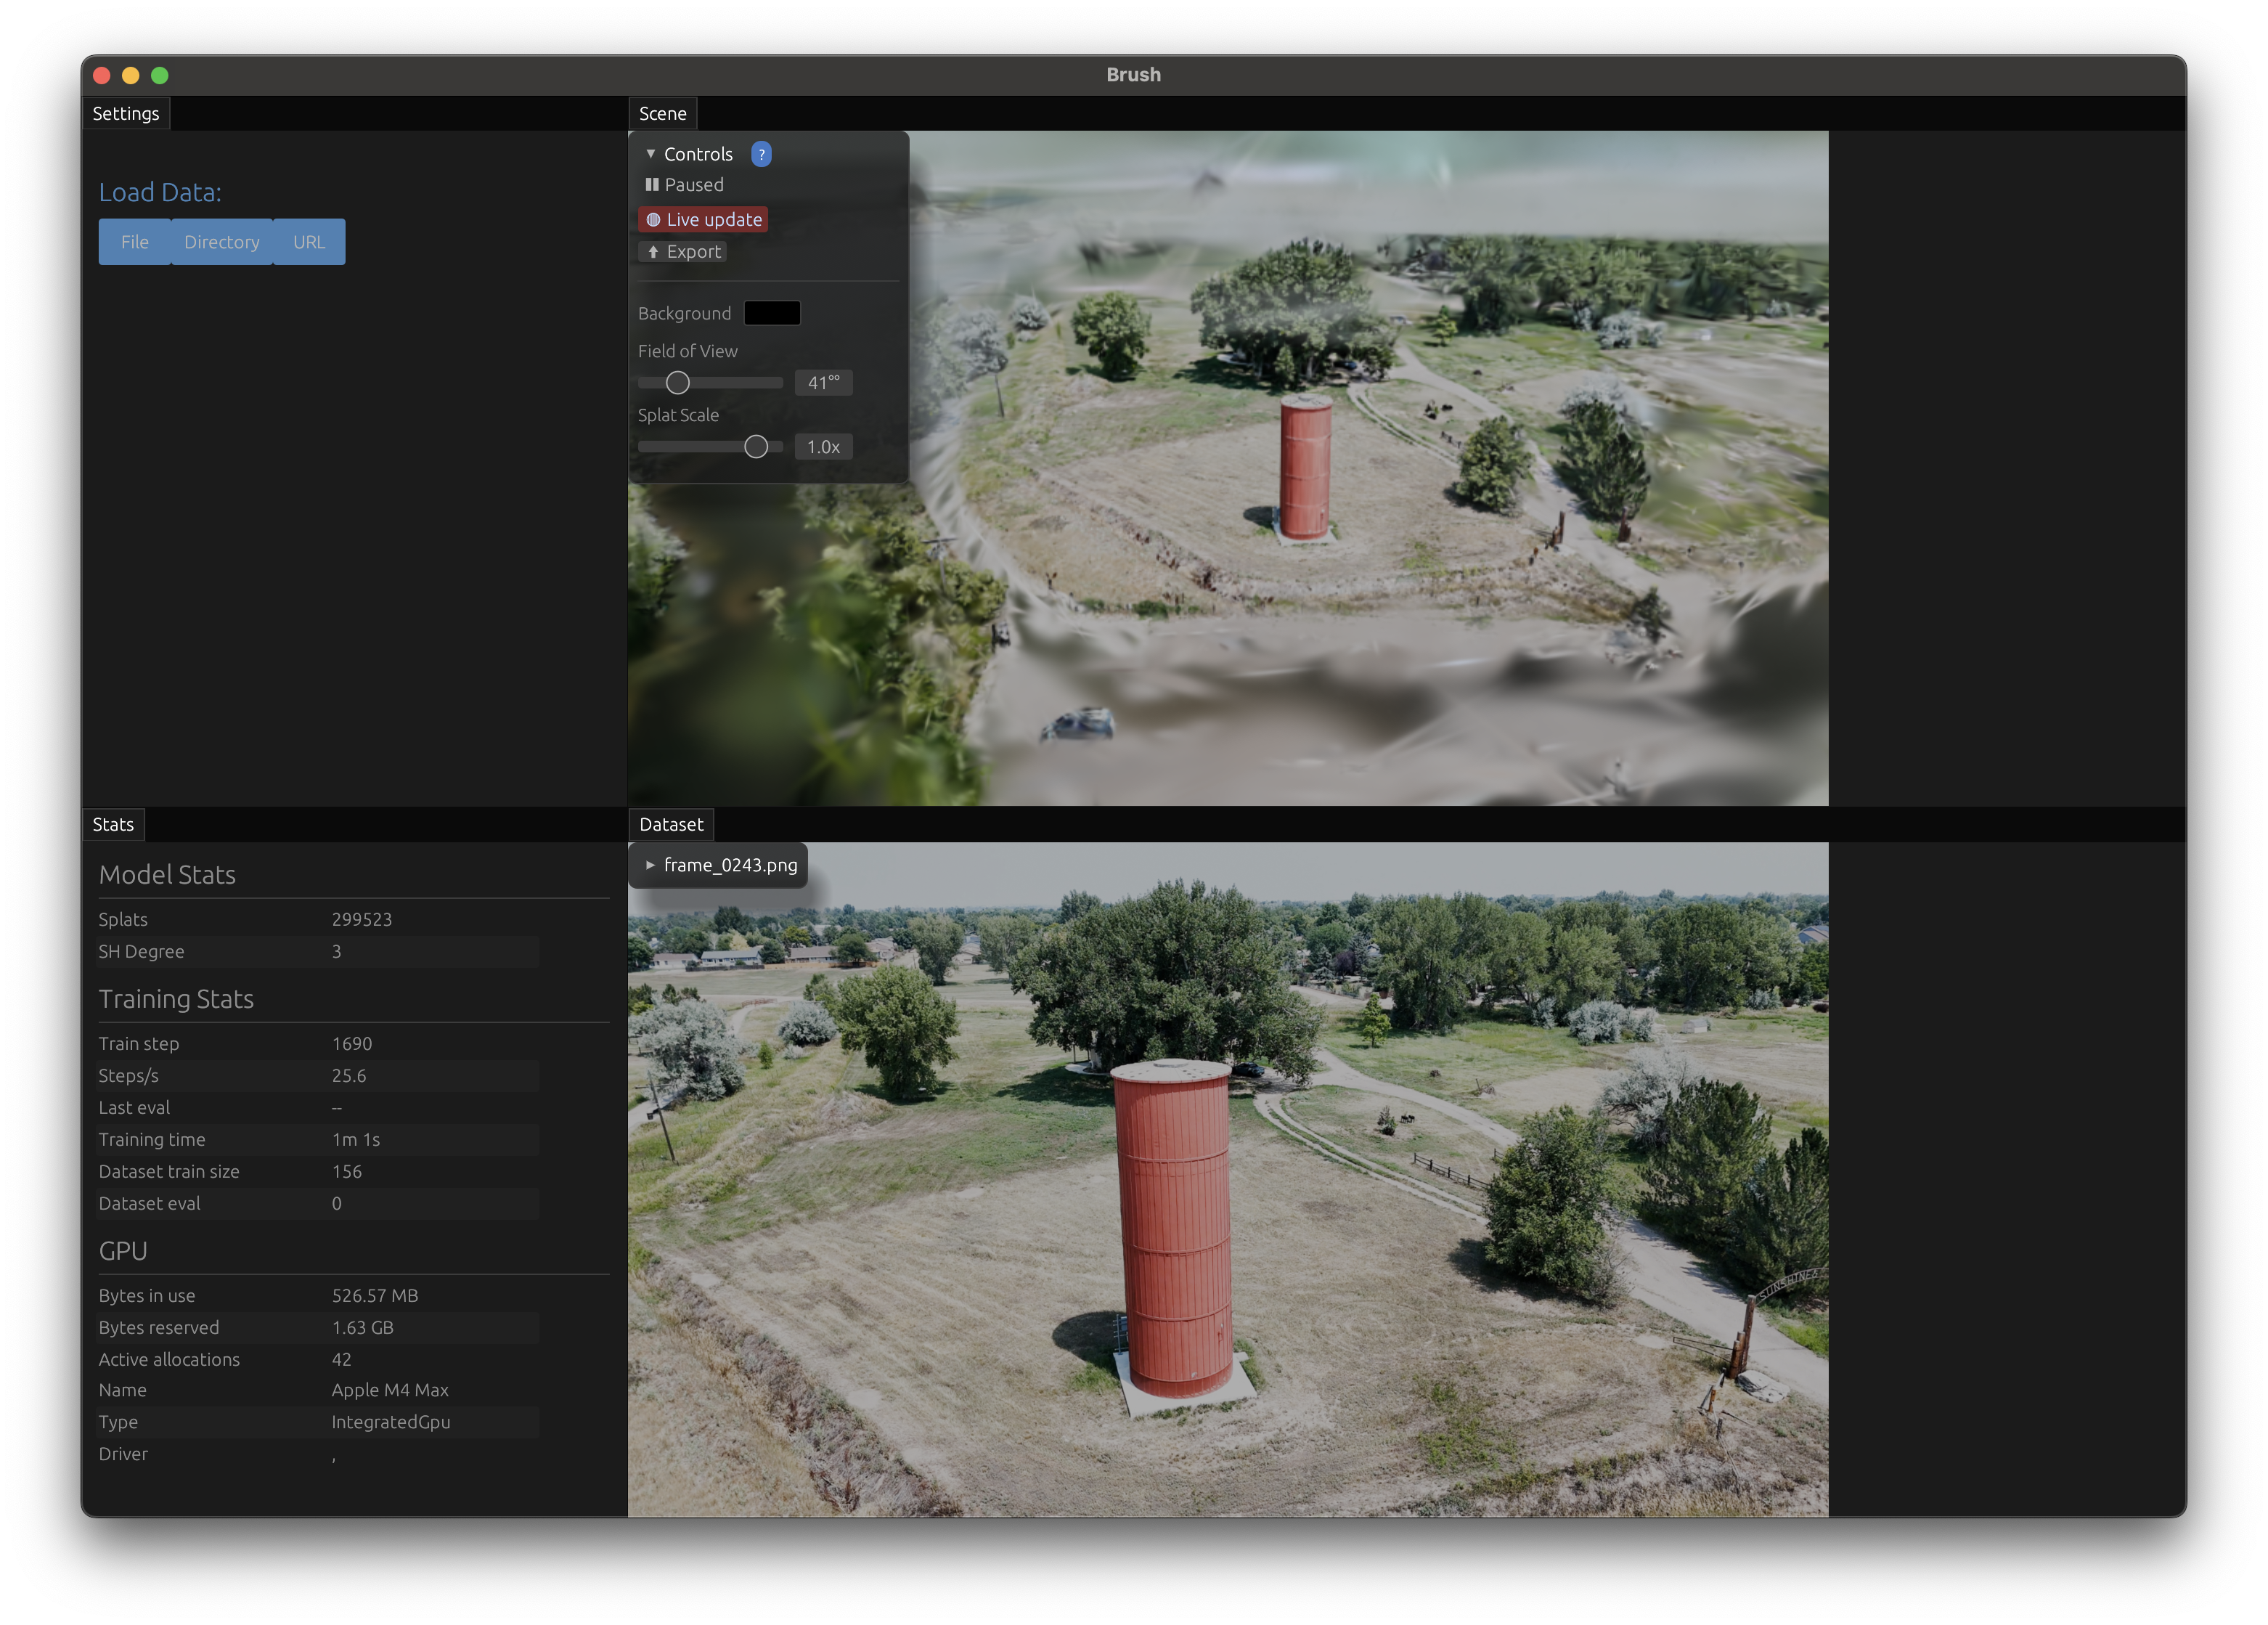This screenshot has width=2268, height=1625.
Task: Click the 41° field of view value box
Action: pos(823,383)
